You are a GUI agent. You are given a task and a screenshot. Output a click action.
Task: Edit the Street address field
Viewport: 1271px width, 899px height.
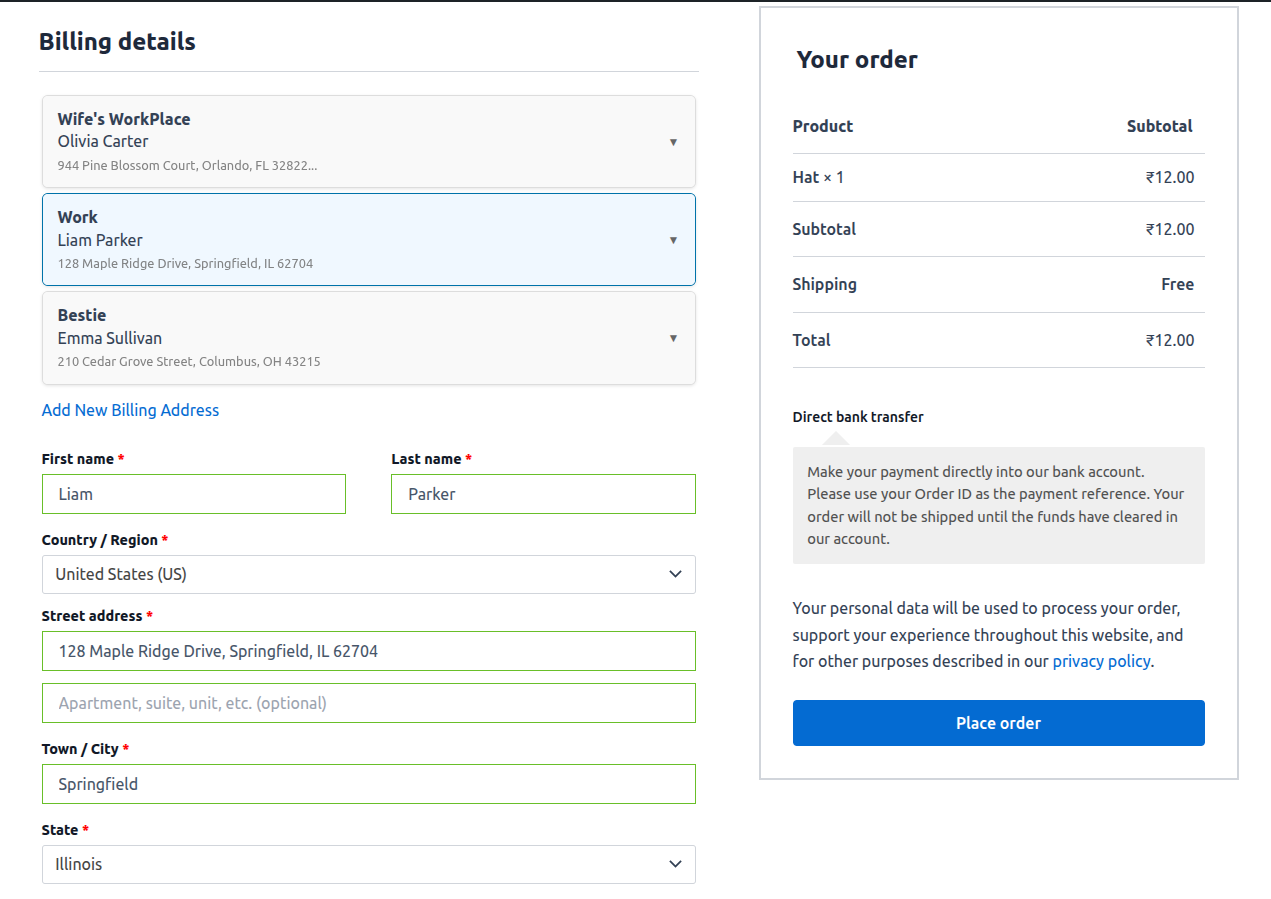coord(368,651)
